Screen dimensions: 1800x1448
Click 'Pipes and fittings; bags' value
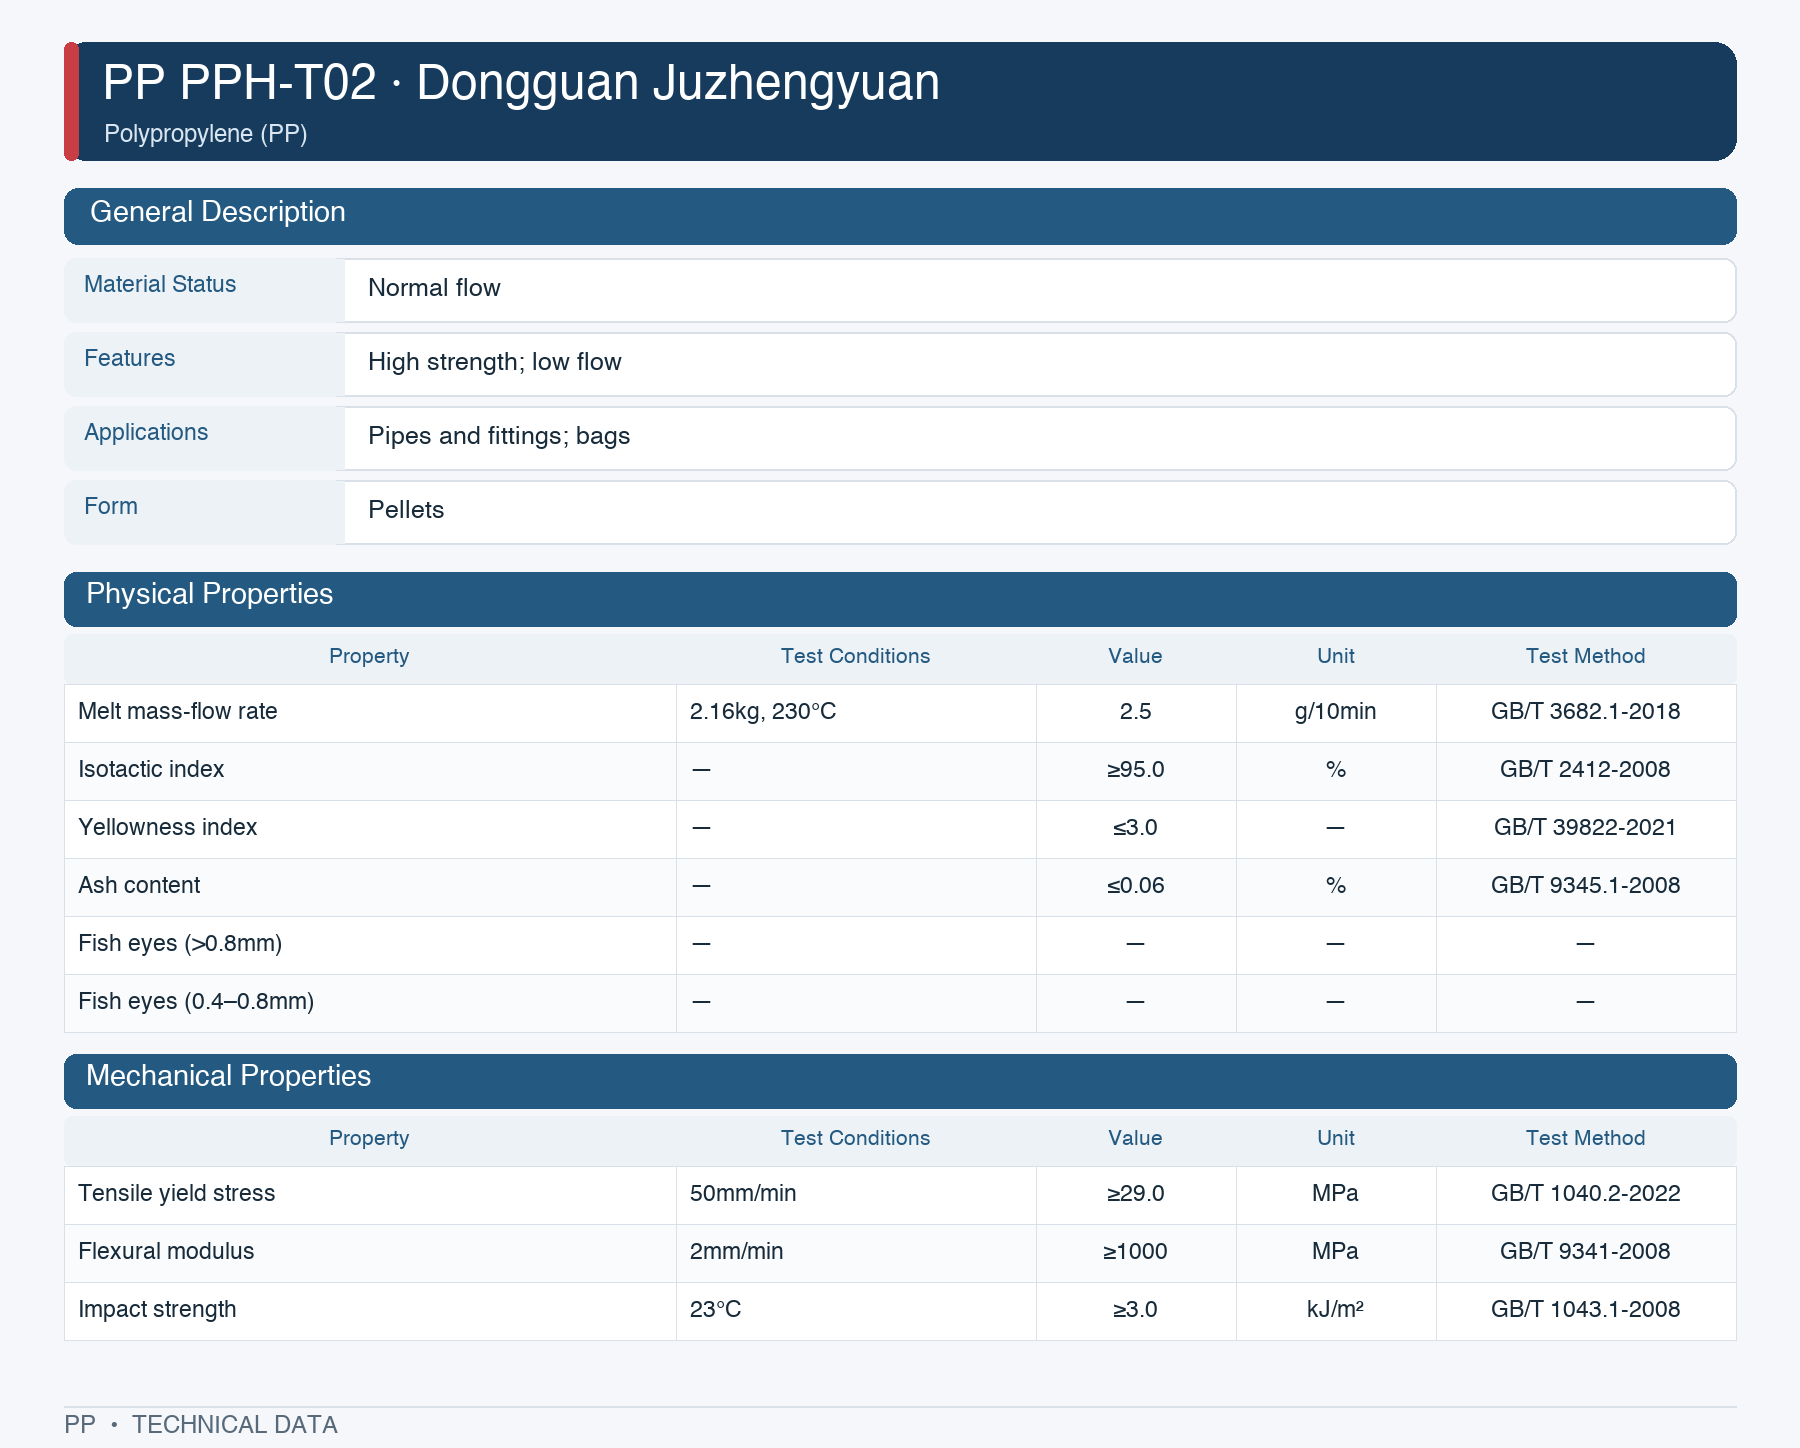499,436
